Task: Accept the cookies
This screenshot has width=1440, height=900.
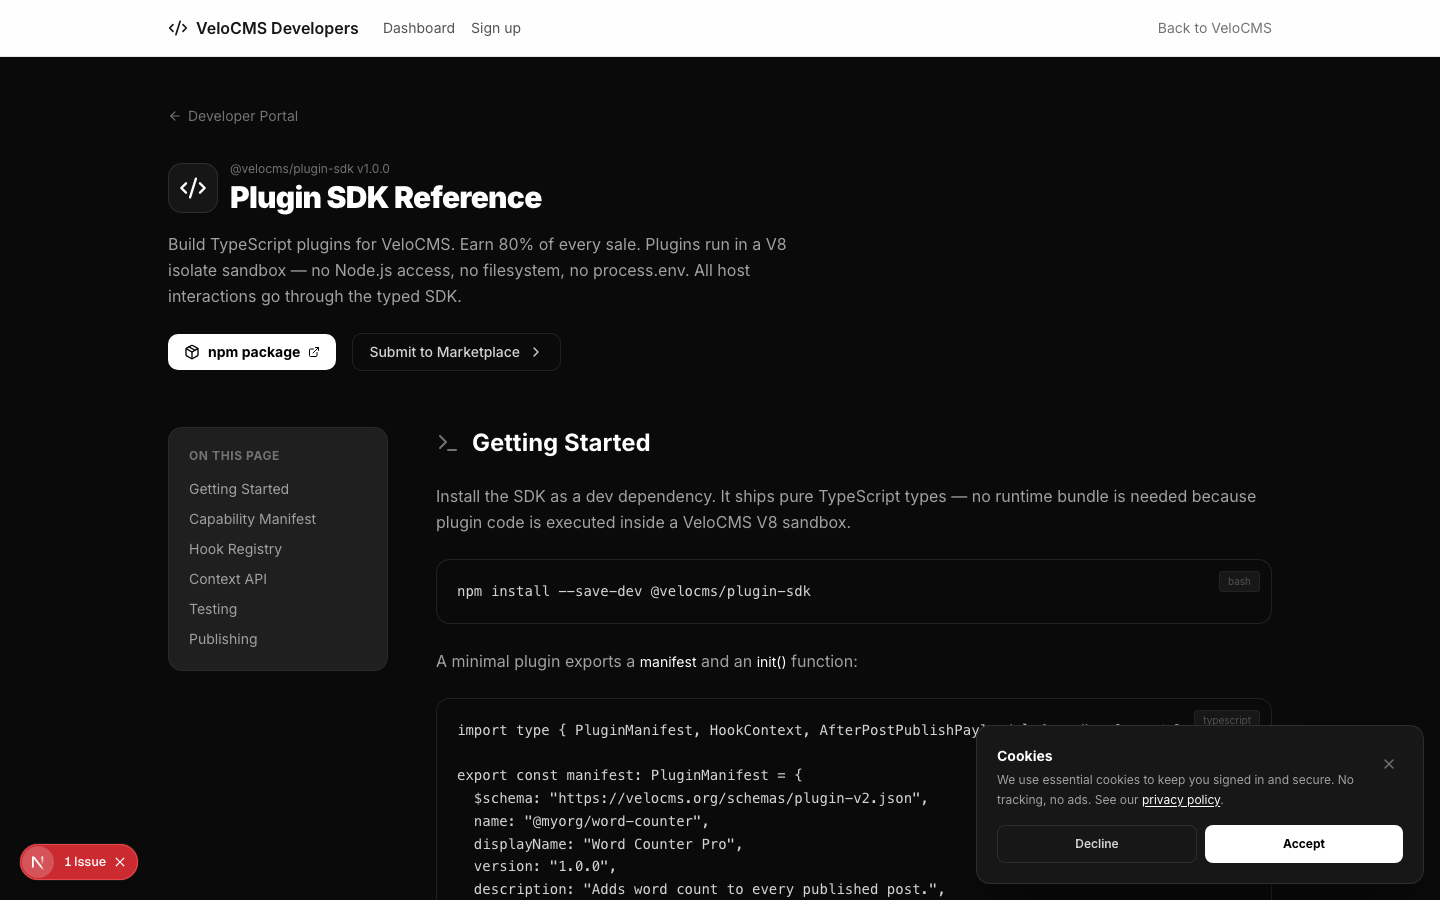Action: 1304,844
